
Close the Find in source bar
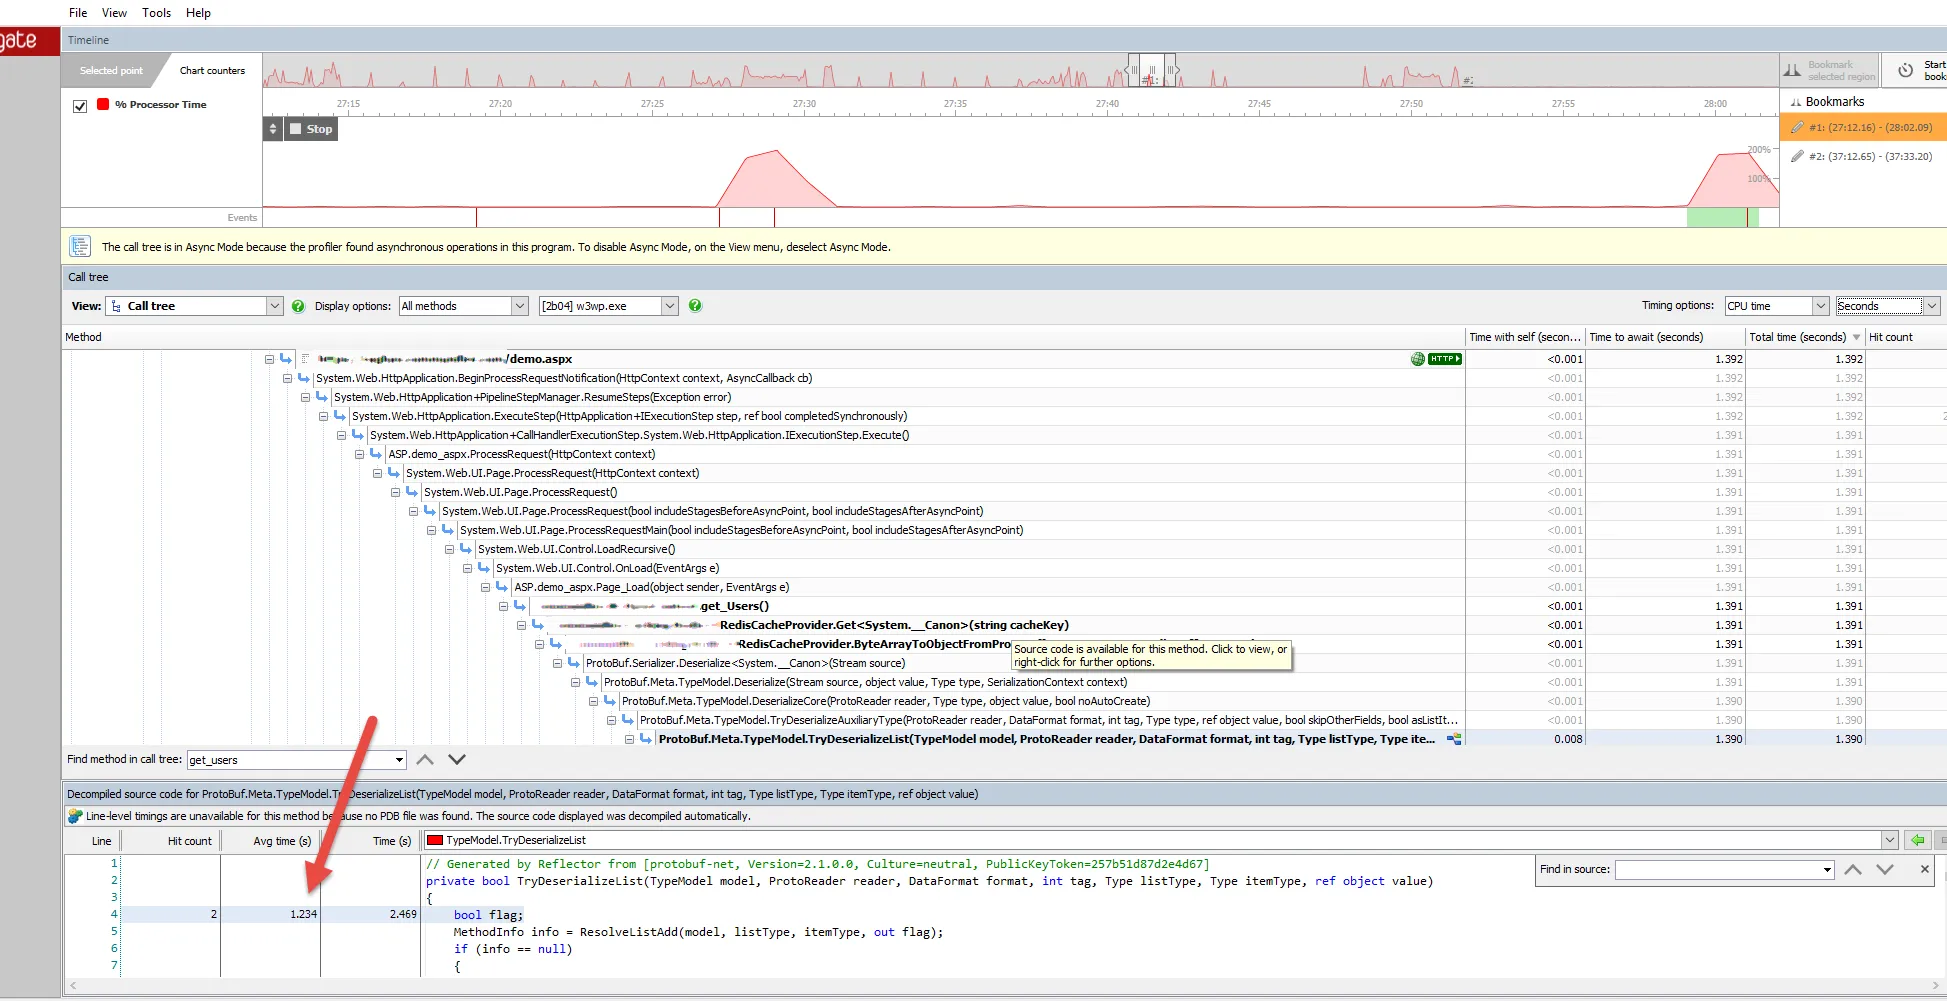(x=1925, y=870)
